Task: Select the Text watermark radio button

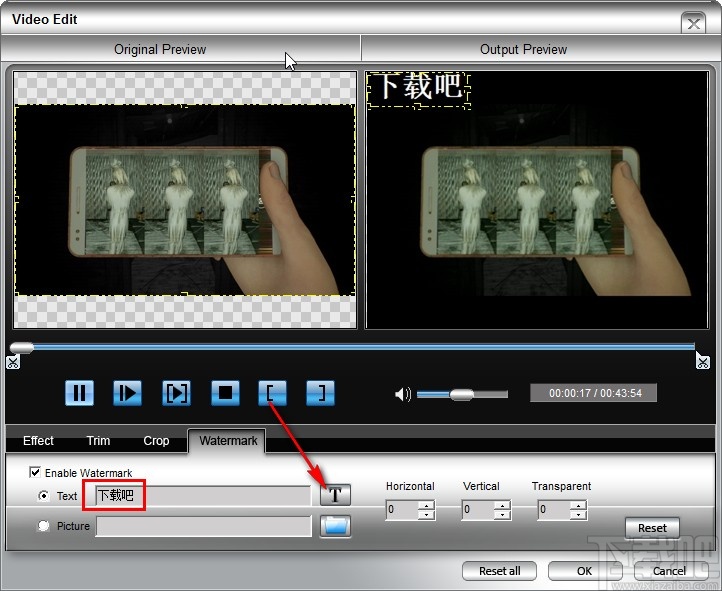Action: tap(43, 496)
